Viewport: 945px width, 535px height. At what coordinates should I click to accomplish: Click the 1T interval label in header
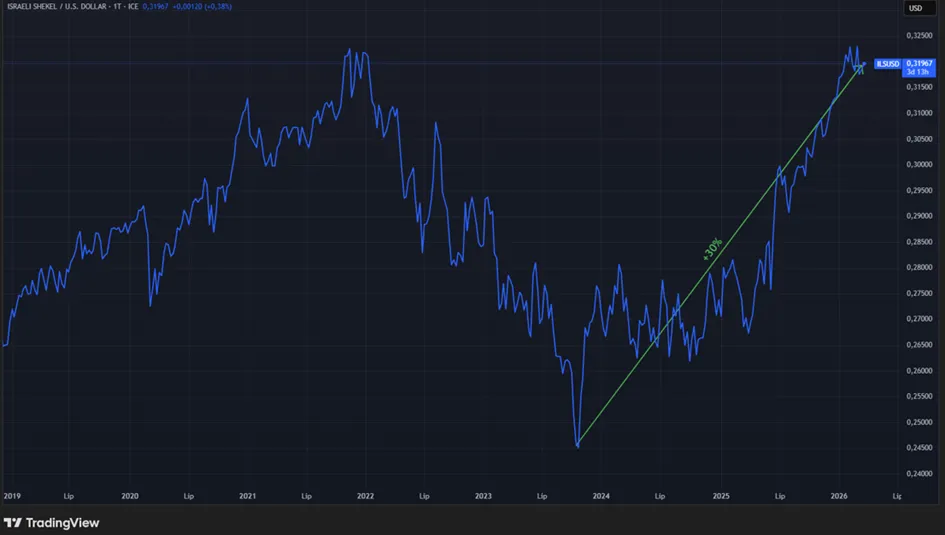117,7
